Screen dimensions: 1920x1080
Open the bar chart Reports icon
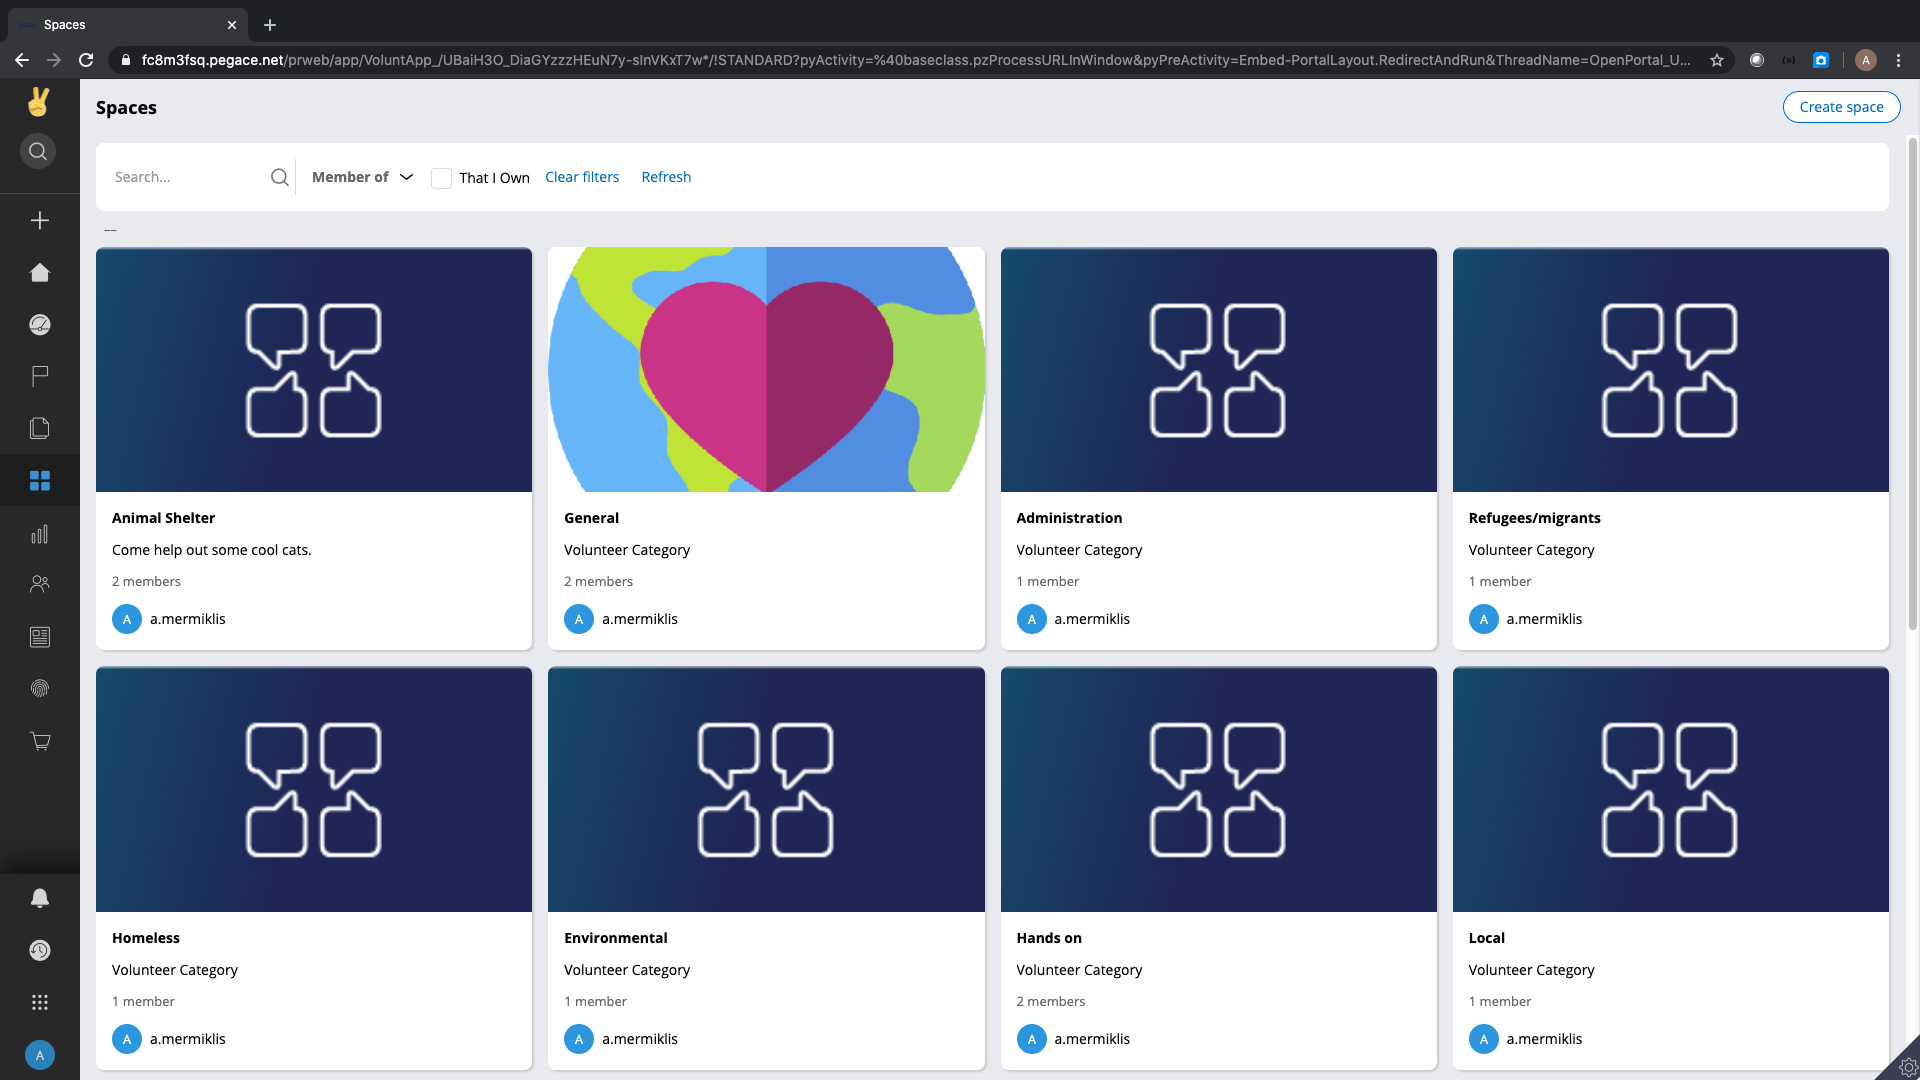click(x=40, y=534)
